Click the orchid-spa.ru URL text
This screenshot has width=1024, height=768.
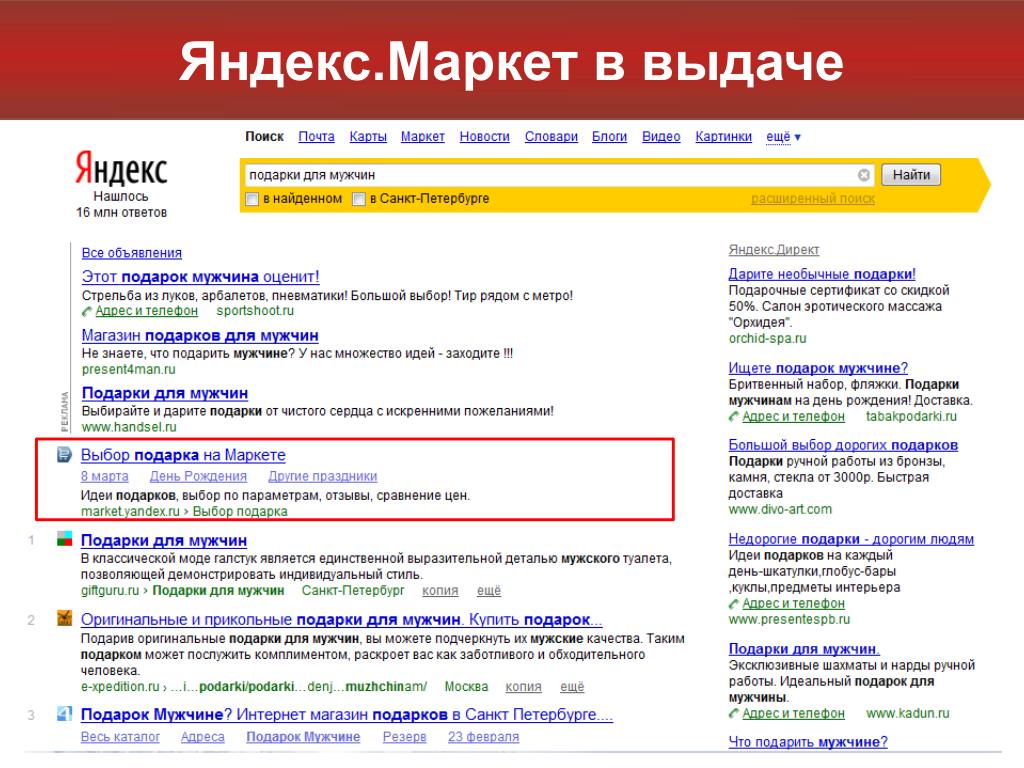767,338
